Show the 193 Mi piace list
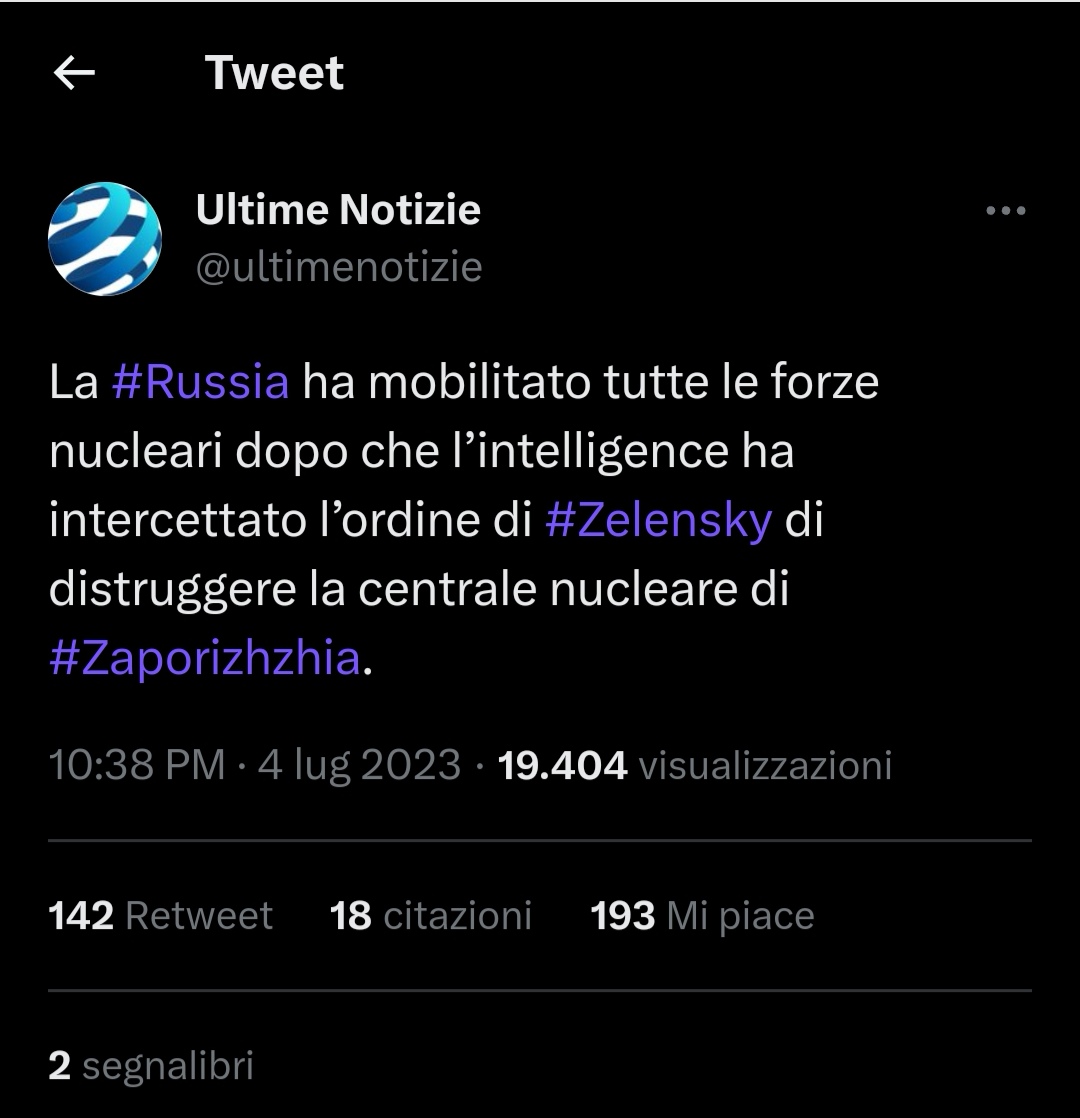Viewport: 1080px width, 1118px height. click(x=702, y=916)
